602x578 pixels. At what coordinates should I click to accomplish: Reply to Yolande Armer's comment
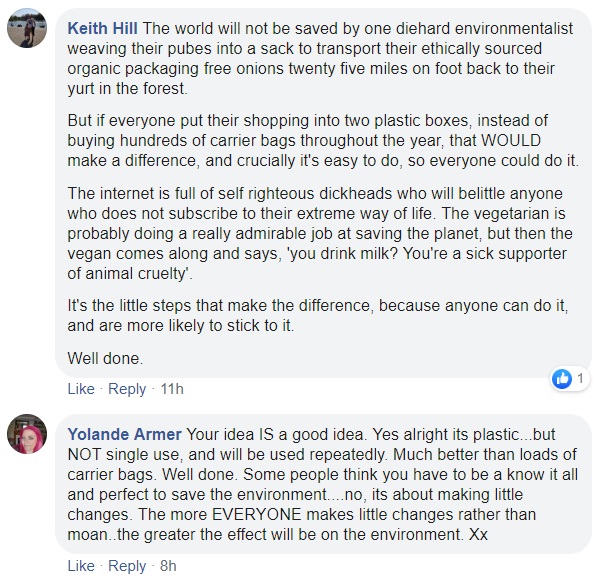pyautogui.click(x=127, y=566)
